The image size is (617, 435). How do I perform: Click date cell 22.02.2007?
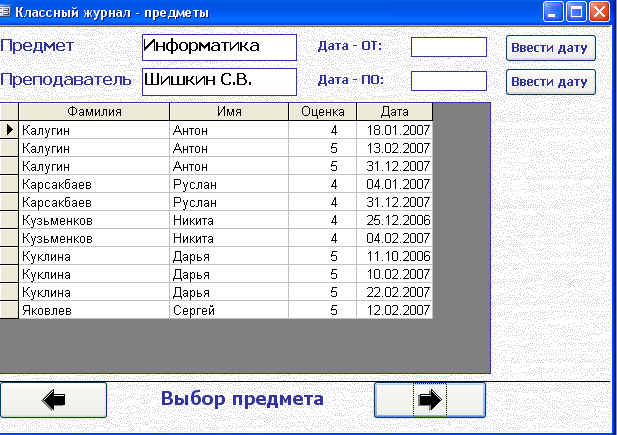pyautogui.click(x=395, y=292)
